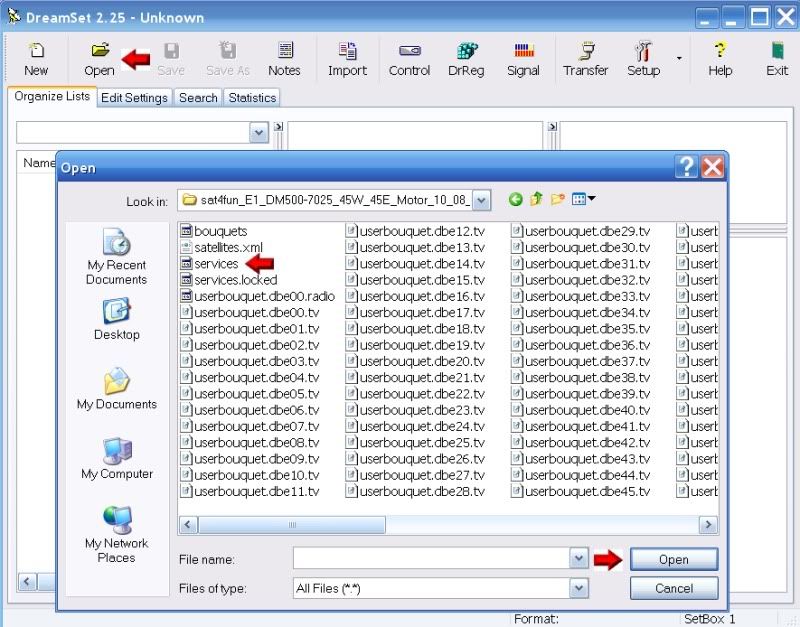Click the Cancel button
The height and width of the screenshot is (627, 800).
674,588
